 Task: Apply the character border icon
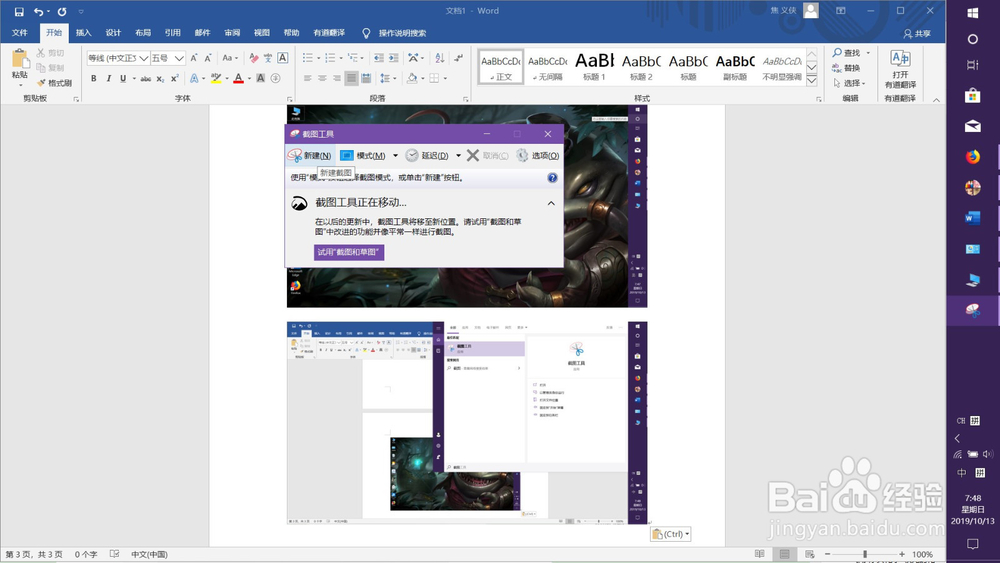click(x=283, y=58)
